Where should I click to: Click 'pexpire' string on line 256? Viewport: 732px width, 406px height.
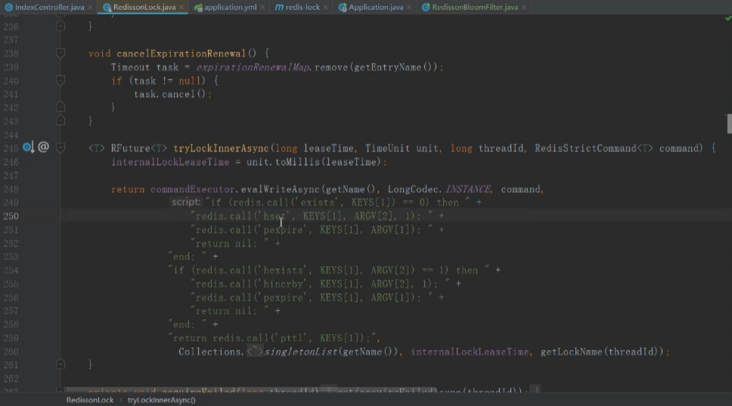[283, 297]
